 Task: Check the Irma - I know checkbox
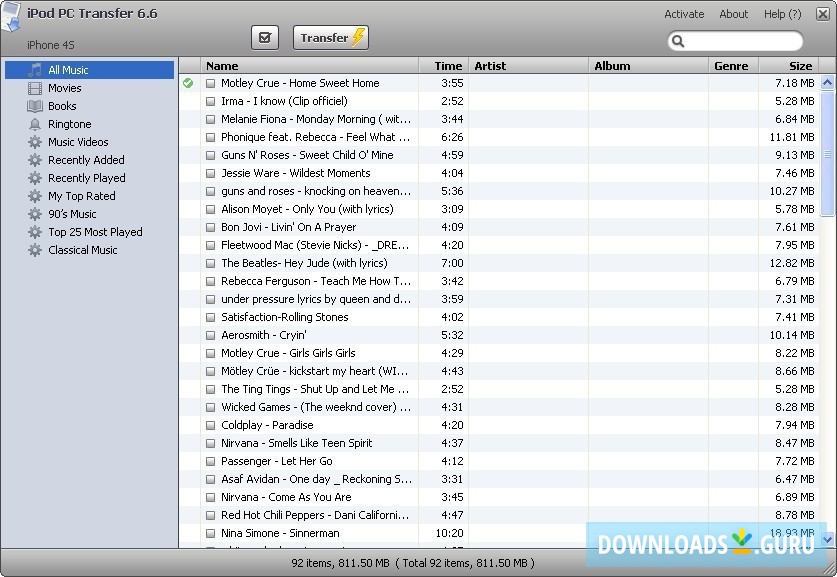coord(211,101)
